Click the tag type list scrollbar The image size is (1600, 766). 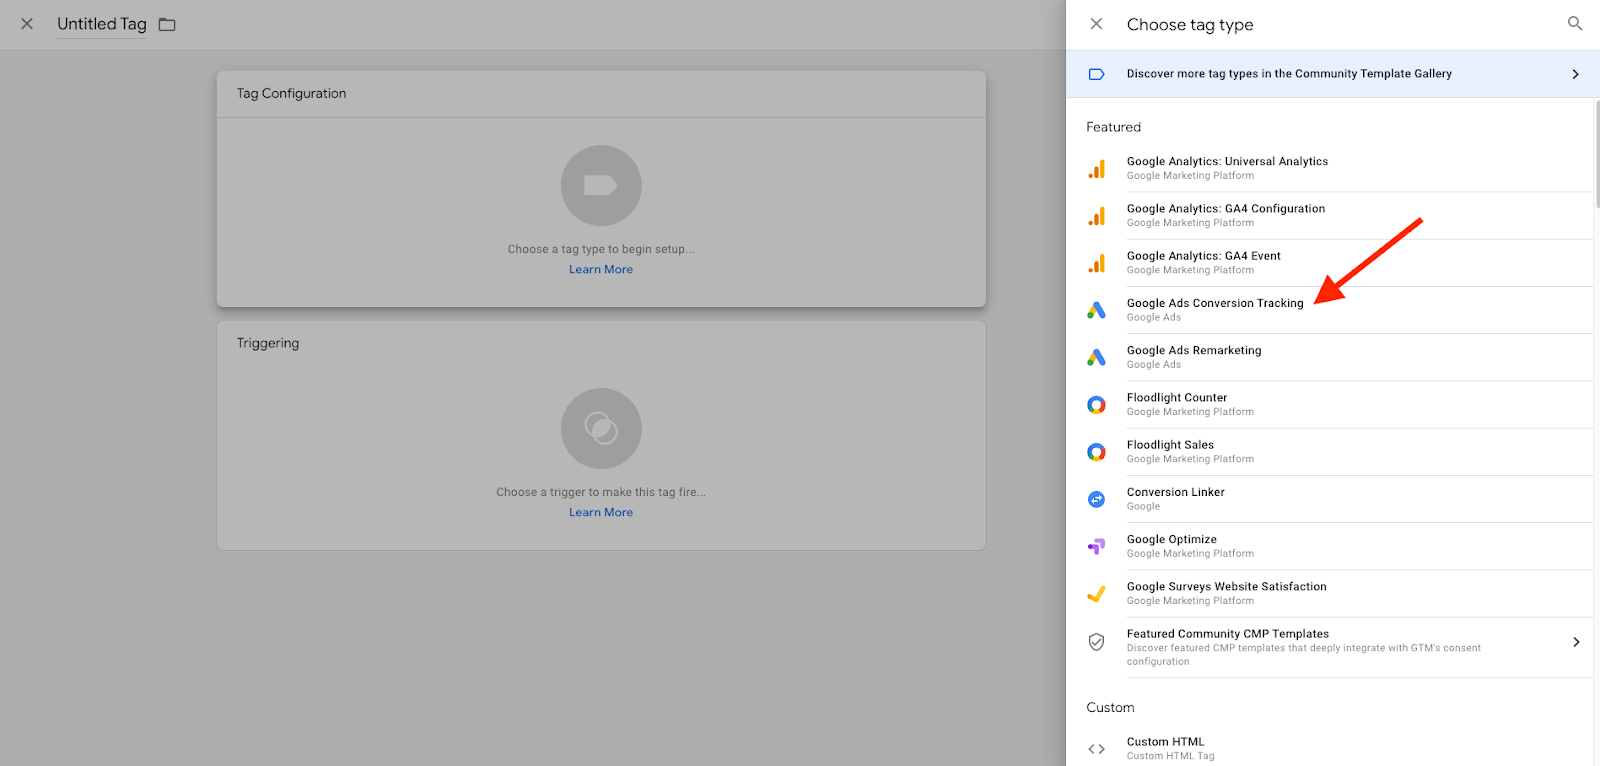click(1596, 152)
